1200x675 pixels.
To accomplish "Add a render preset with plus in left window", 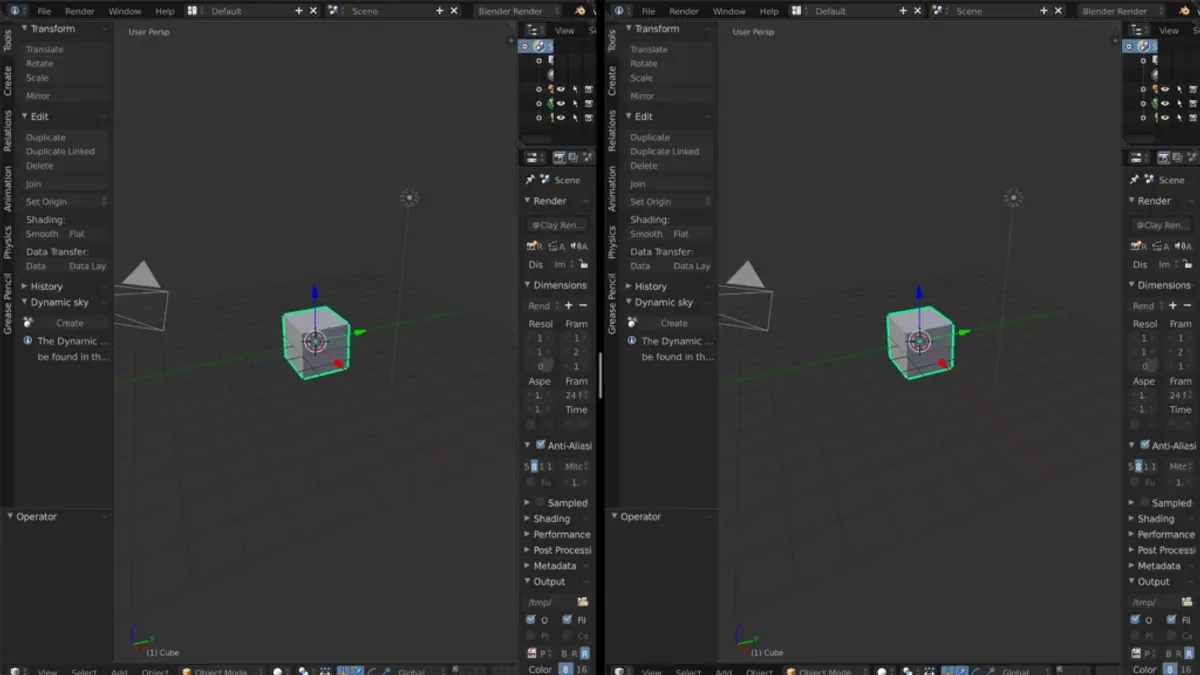I will click(569, 305).
